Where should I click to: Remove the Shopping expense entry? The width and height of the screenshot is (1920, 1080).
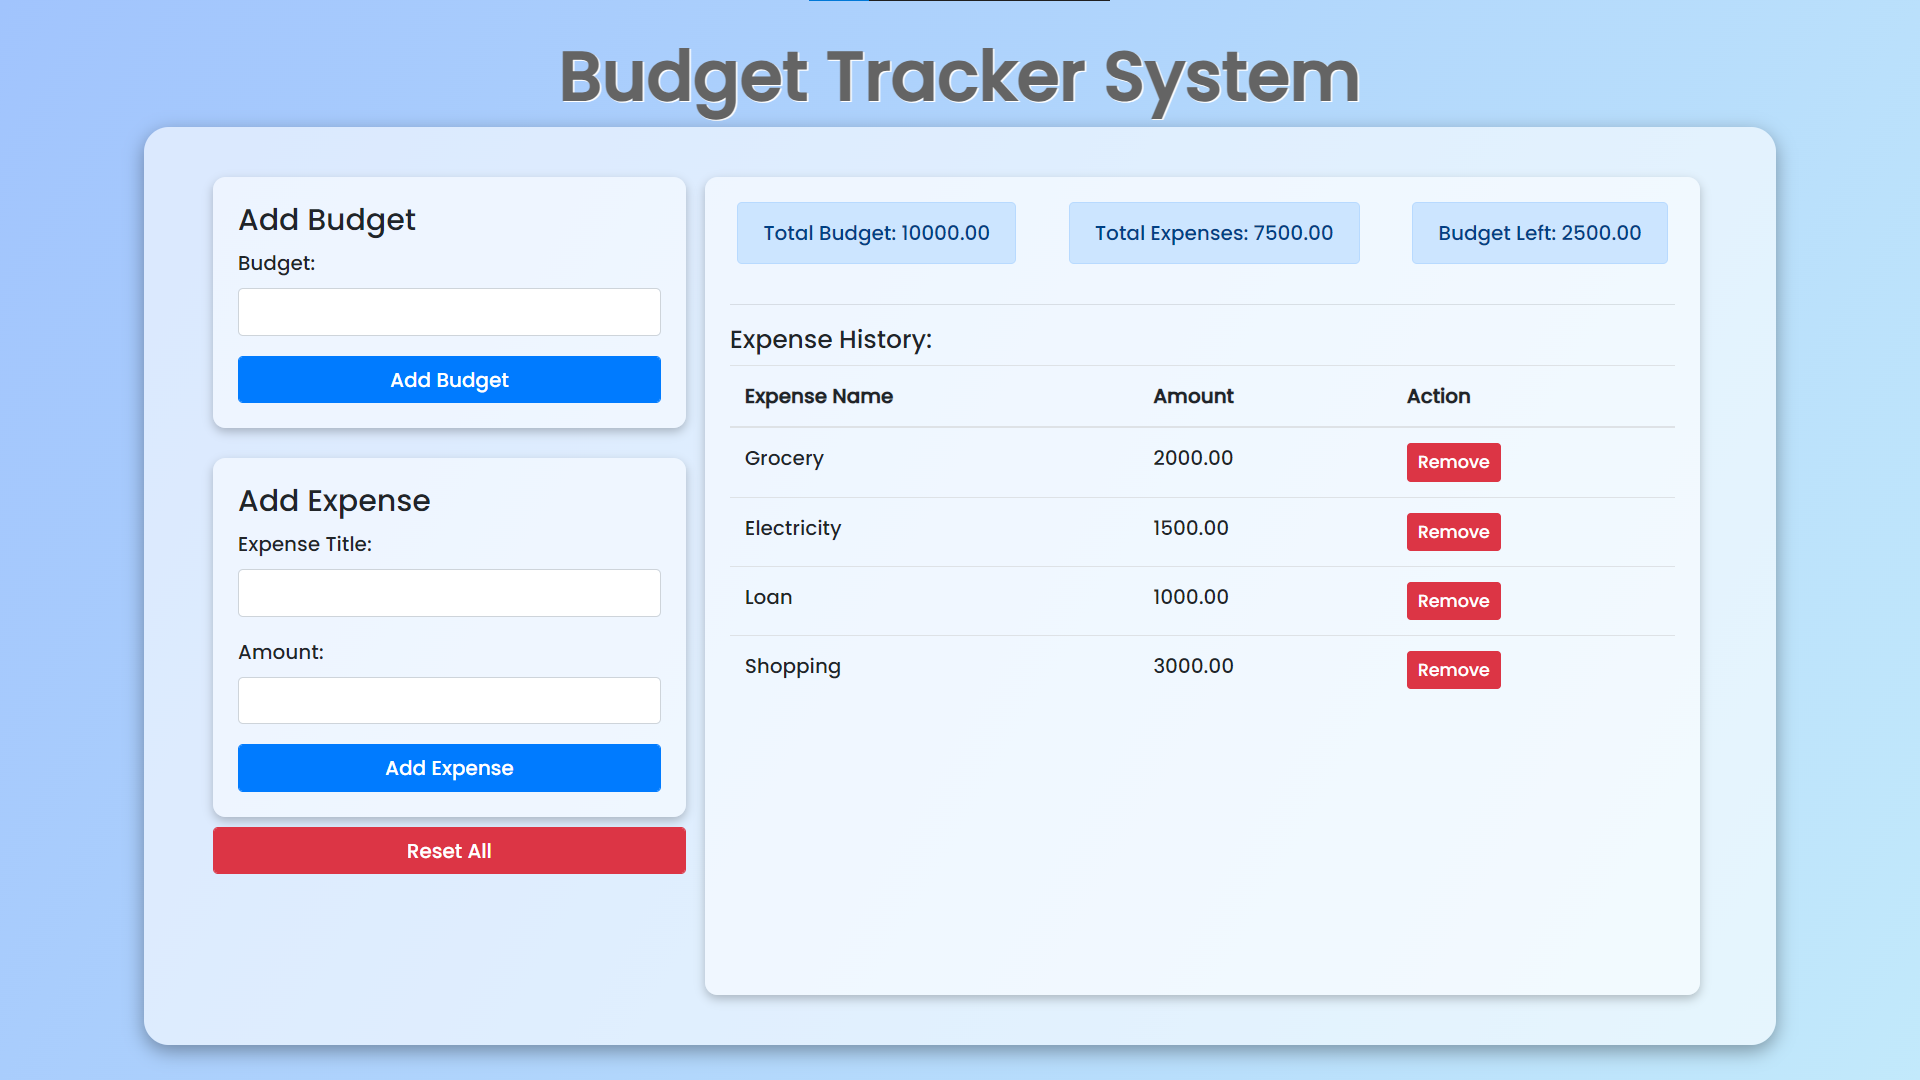click(x=1453, y=670)
